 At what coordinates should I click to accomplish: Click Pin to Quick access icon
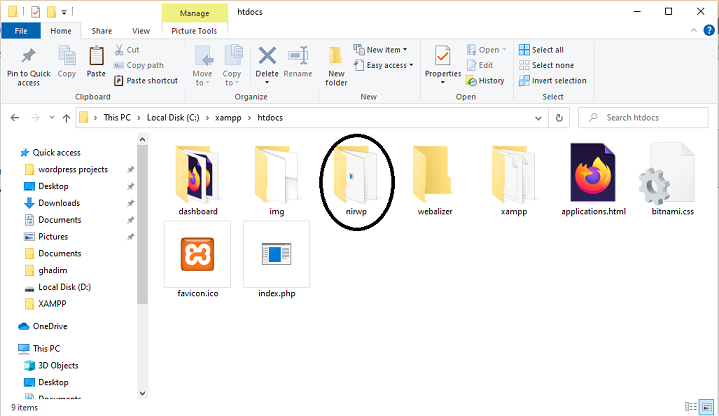pyautogui.click(x=28, y=56)
